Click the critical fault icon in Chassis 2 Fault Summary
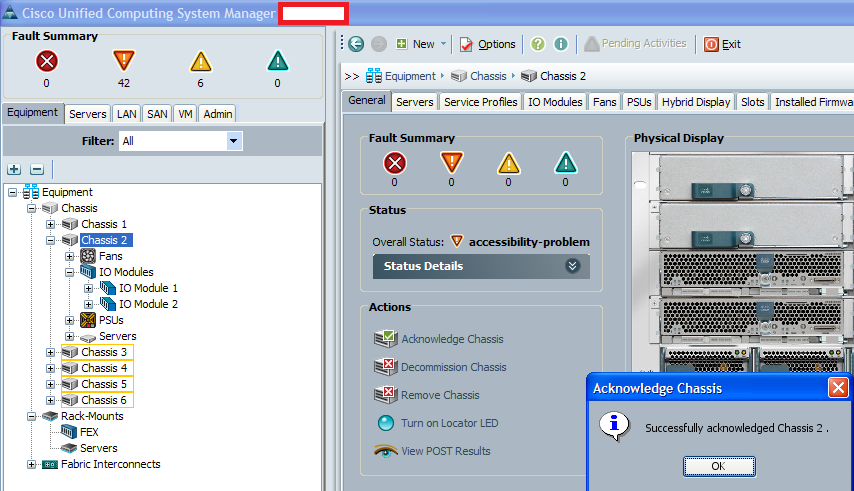This screenshot has width=854, height=491. 395,163
